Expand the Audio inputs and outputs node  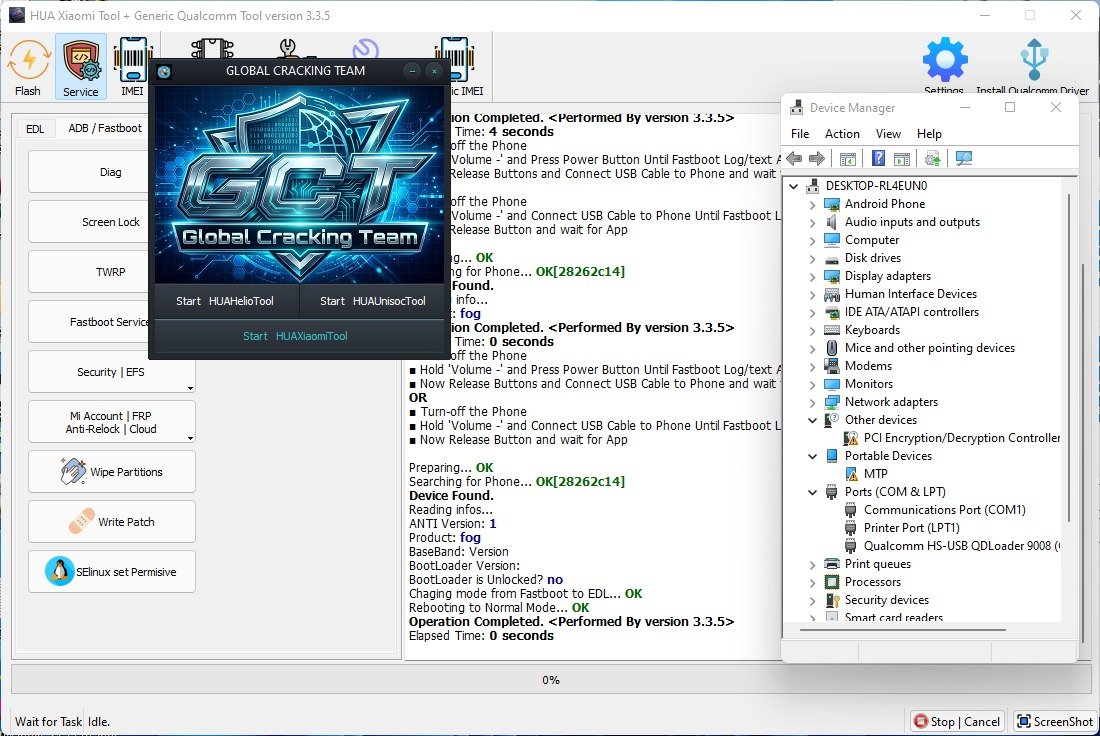(x=812, y=222)
